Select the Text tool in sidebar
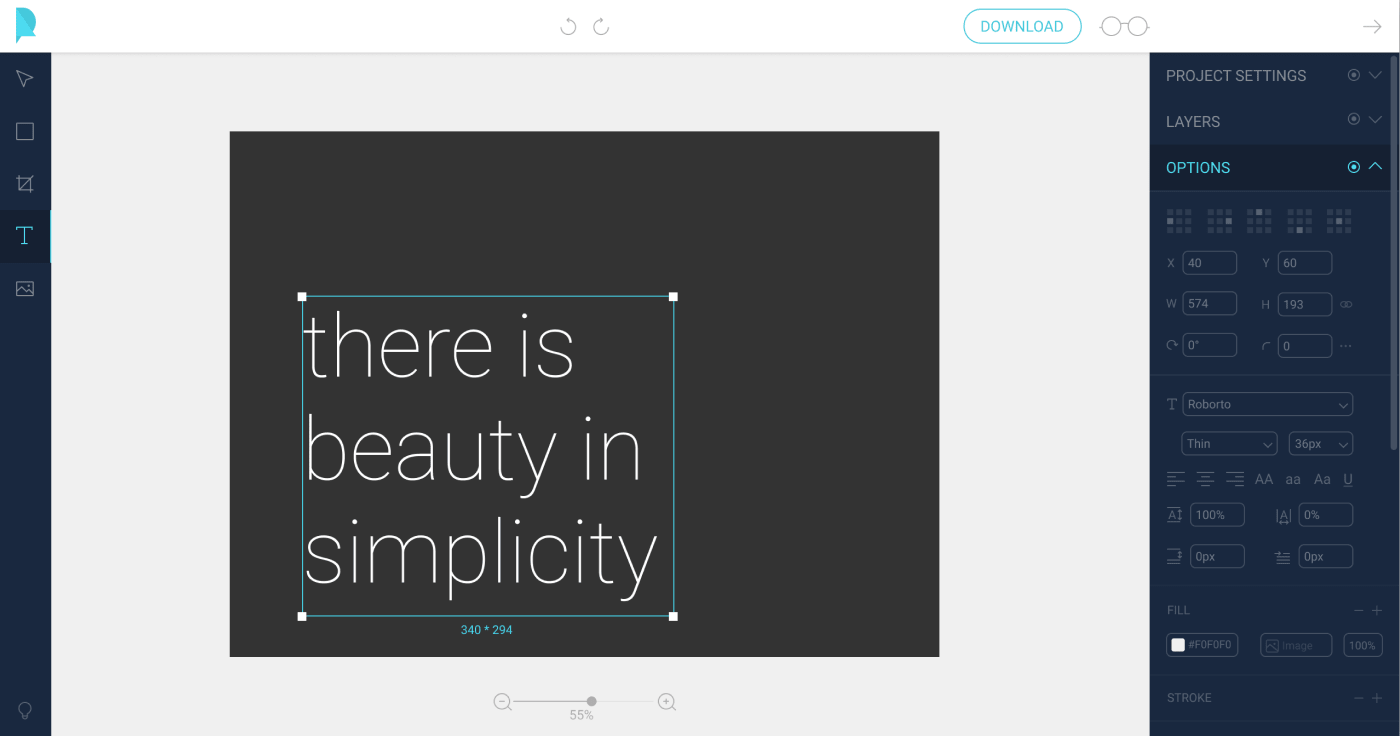This screenshot has height=736, width=1400. [x=25, y=236]
